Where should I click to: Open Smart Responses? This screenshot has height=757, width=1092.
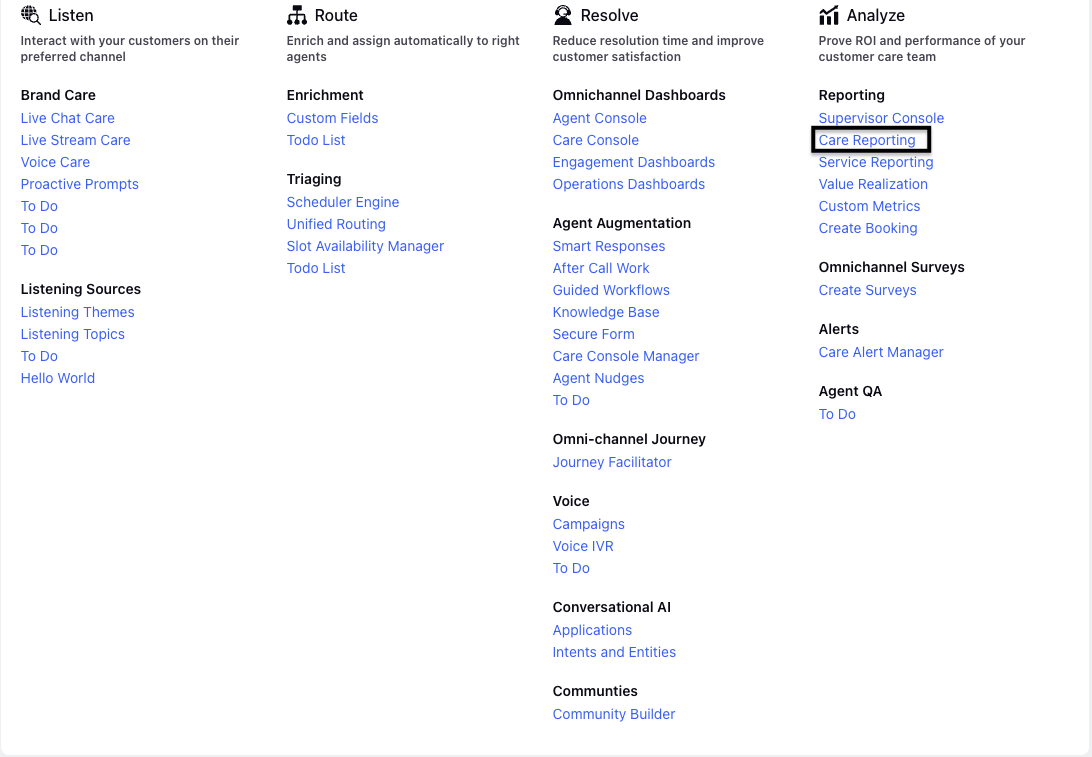[609, 247]
